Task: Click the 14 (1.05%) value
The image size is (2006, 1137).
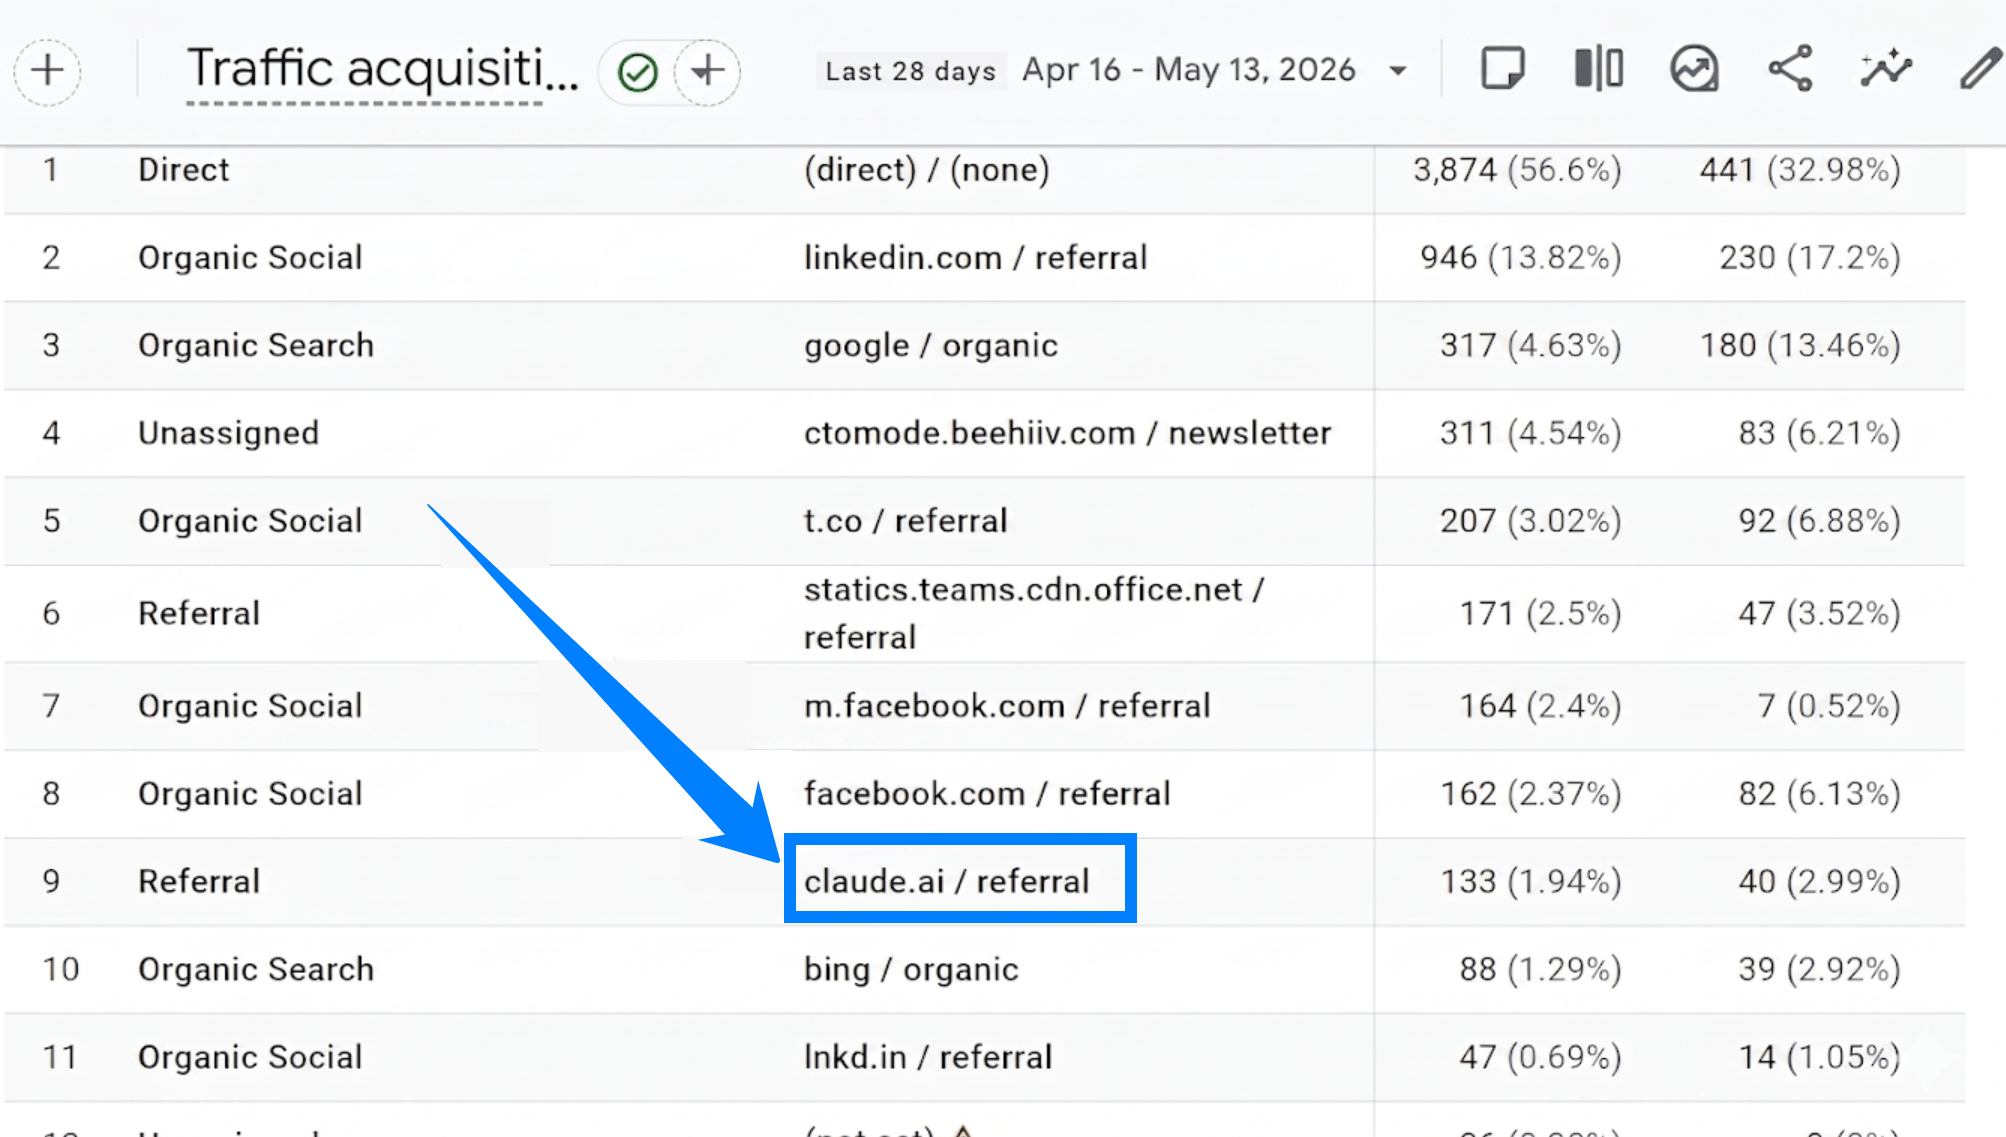Action: point(1819,1057)
